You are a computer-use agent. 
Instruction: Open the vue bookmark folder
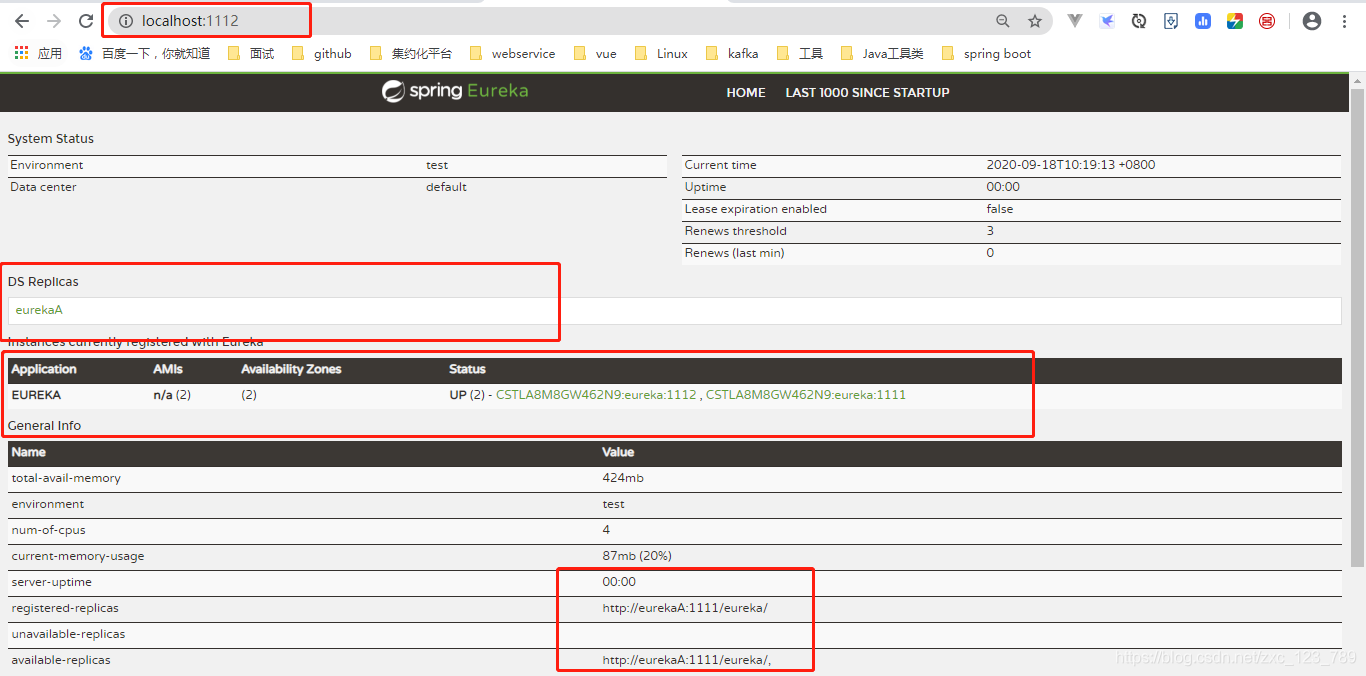coord(595,54)
